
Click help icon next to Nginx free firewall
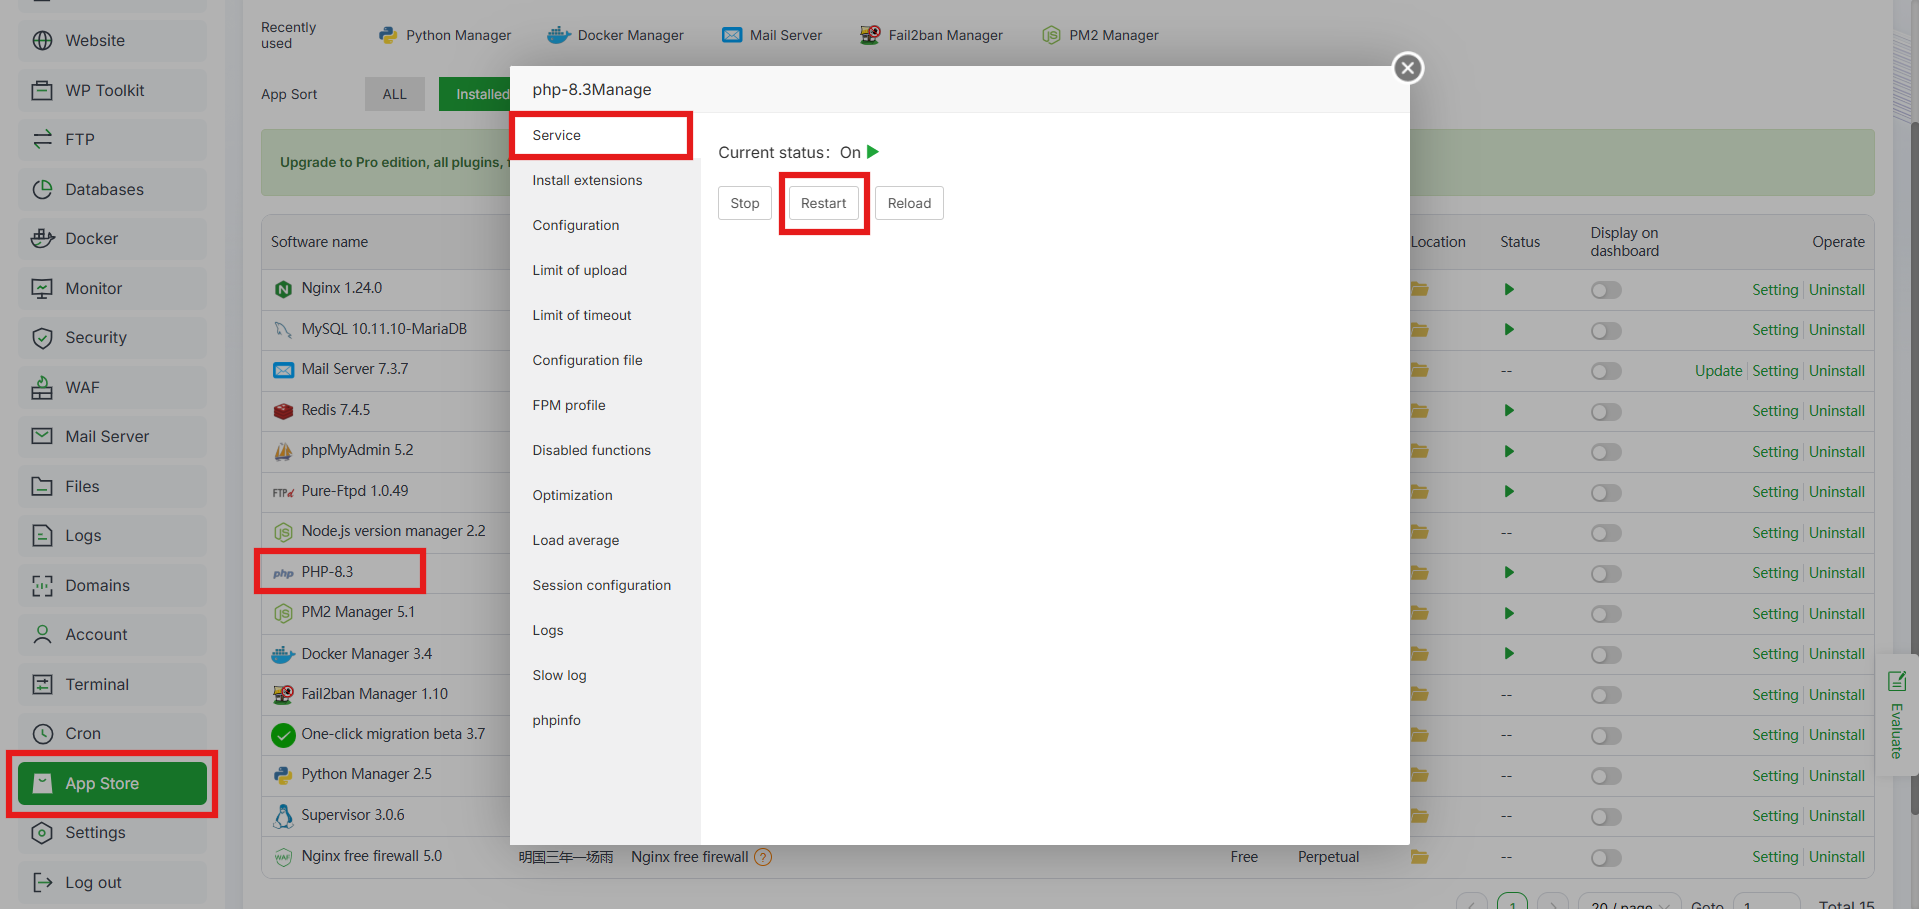[763, 857]
